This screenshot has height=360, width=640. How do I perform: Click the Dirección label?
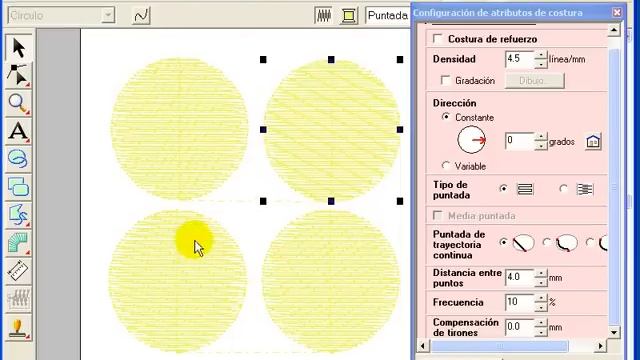click(x=454, y=103)
